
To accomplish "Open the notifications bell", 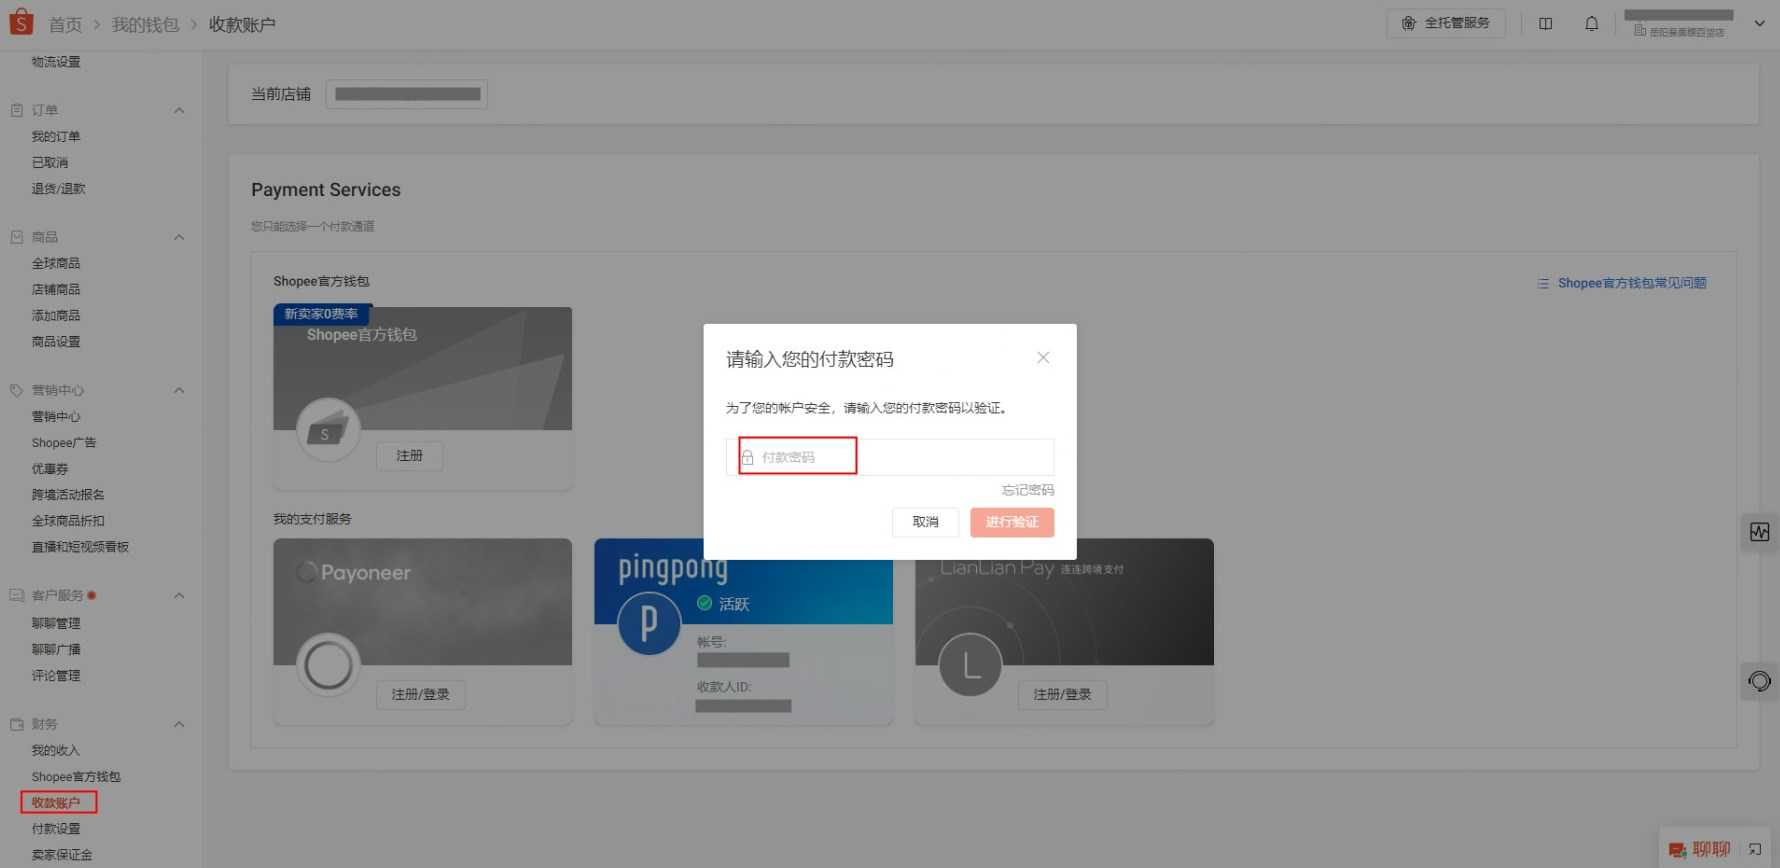I will pyautogui.click(x=1591, y=23).
